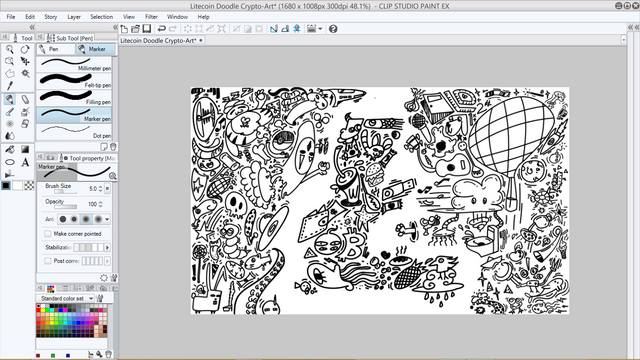Collapse the tool palette dock chevrons
This screenshot has height=360, width=640.
[31, 27]
